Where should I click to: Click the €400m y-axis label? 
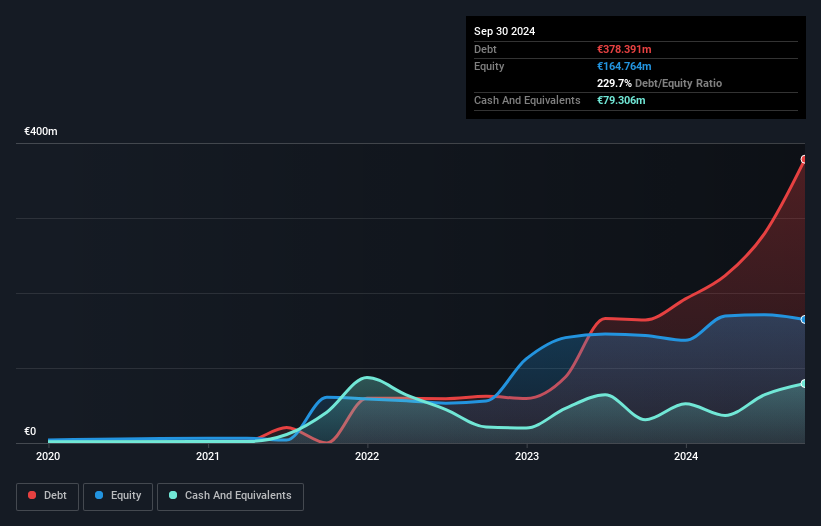click(x=41, y=131)
